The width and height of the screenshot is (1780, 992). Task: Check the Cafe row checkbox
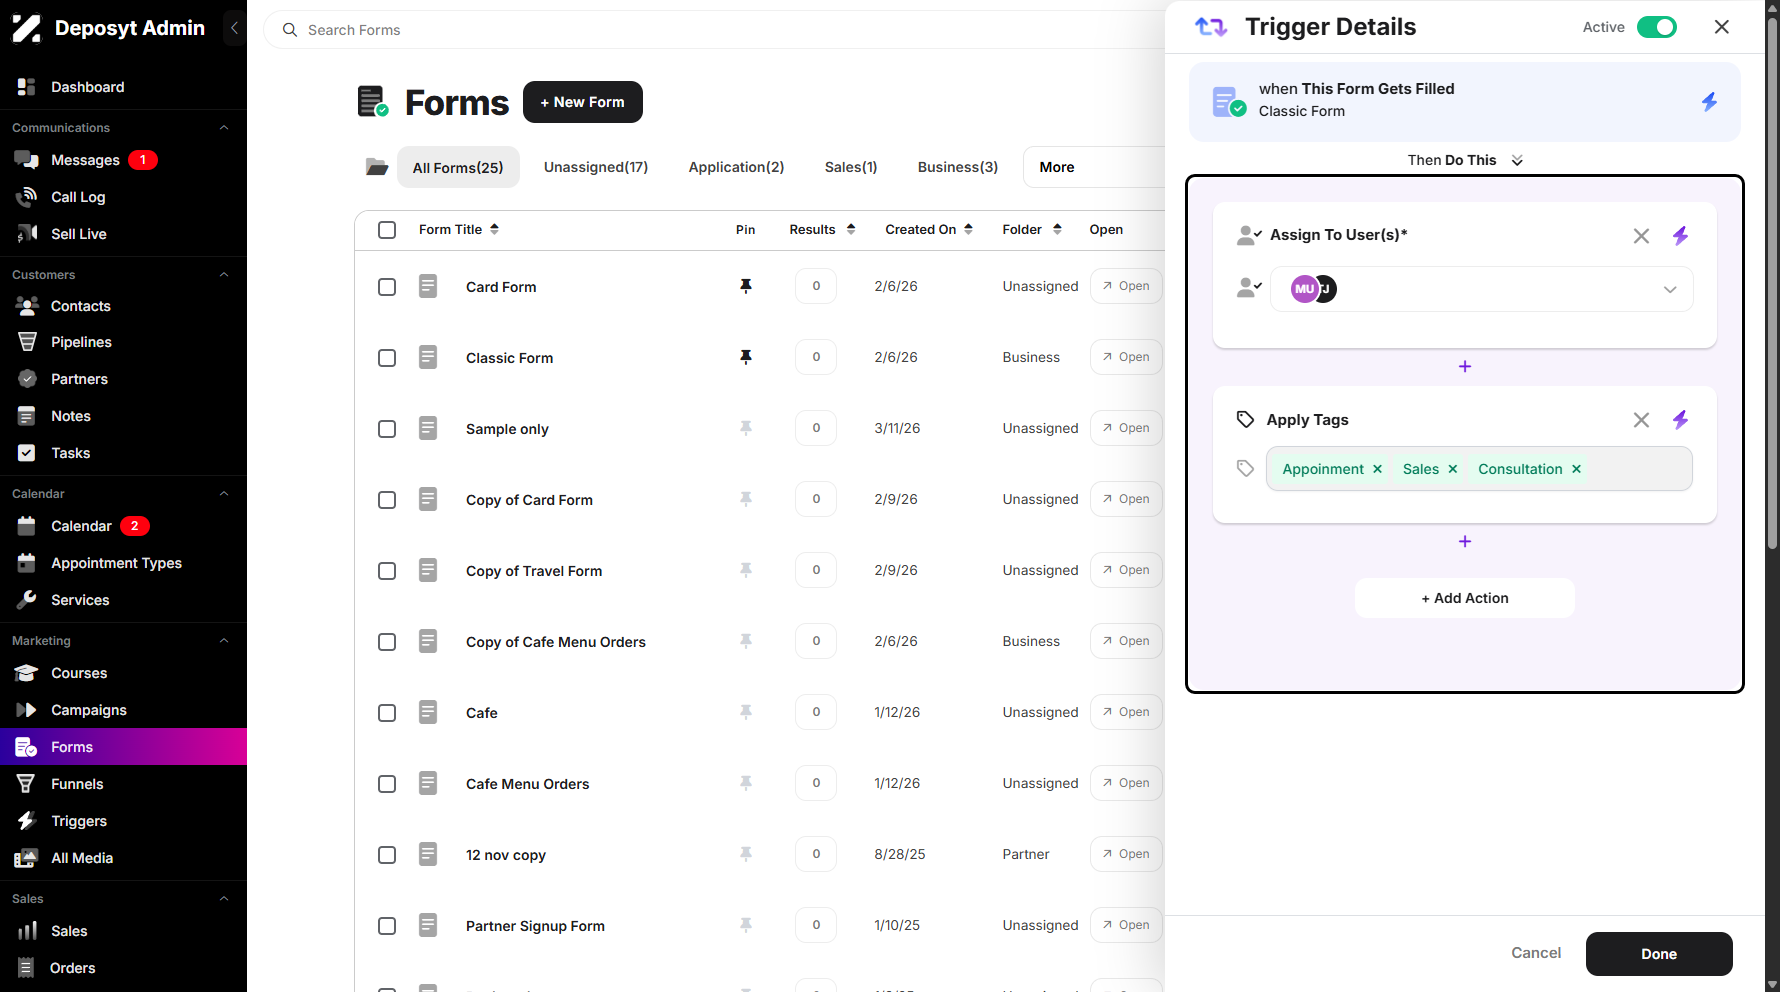point(387,713)
